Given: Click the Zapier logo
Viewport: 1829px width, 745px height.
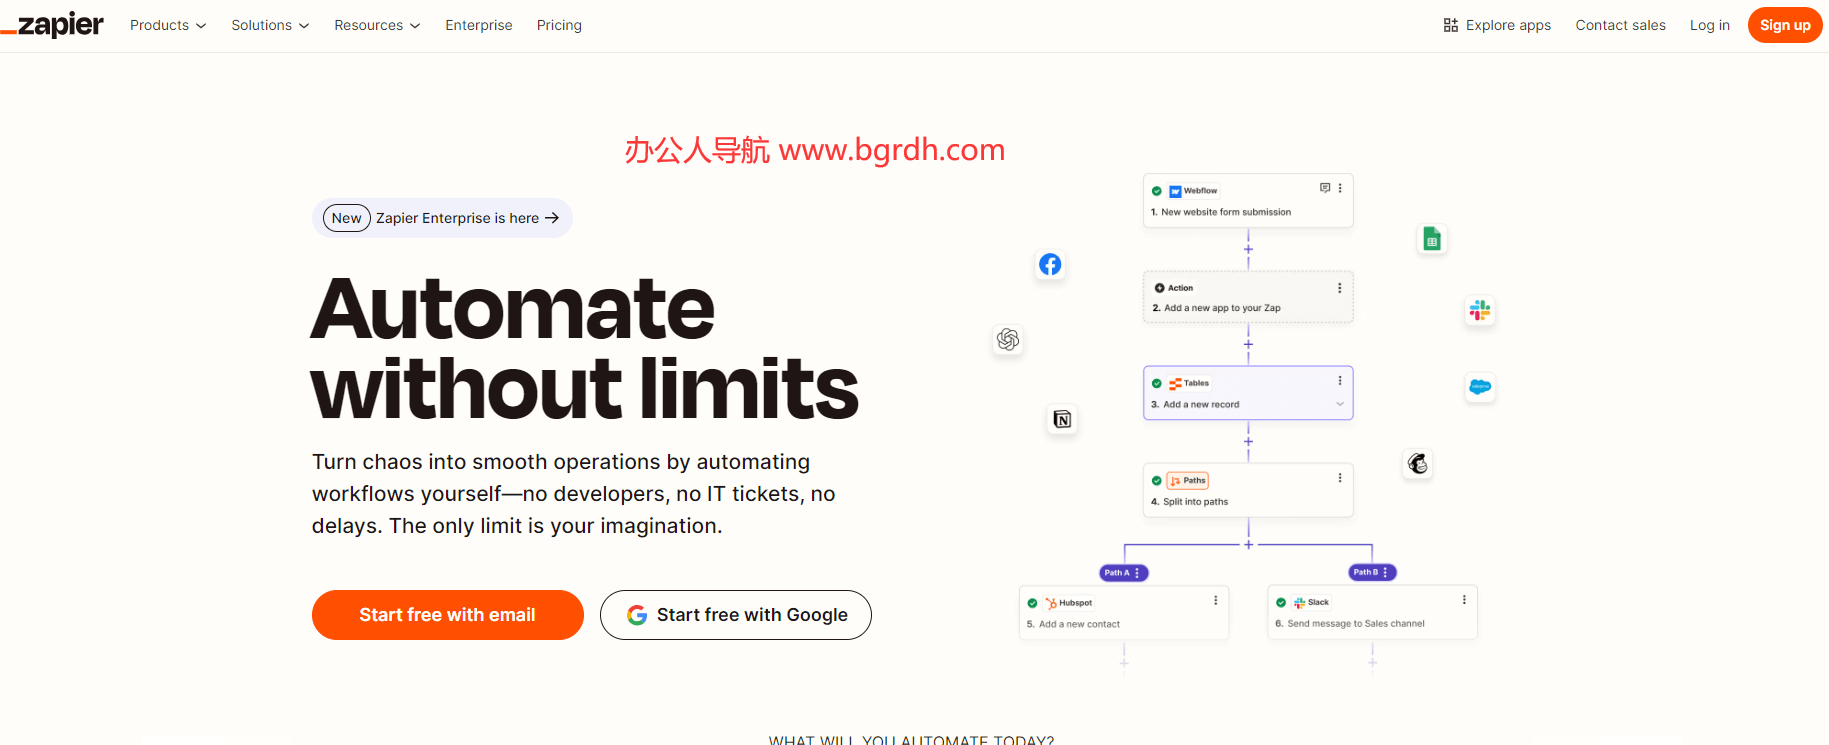Looking at the screenshot, I should click(53, 25).
